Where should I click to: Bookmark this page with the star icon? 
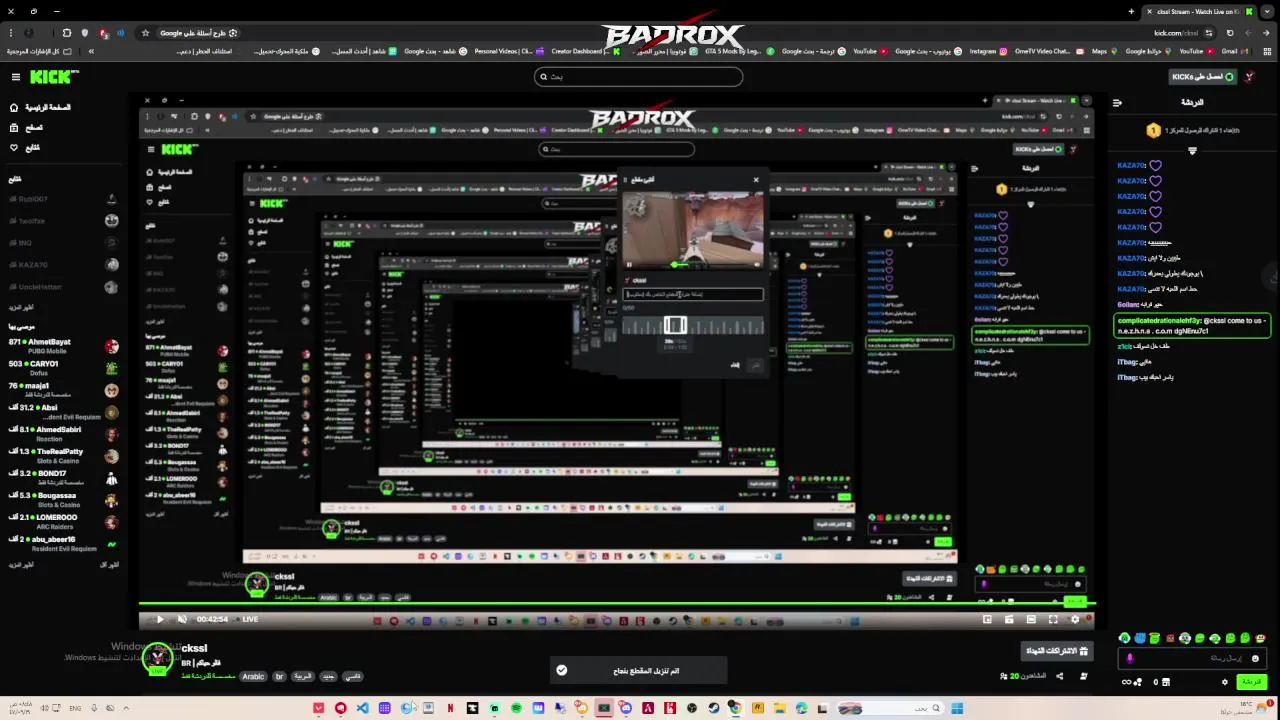pyautogui.click(x=145, y=33)
